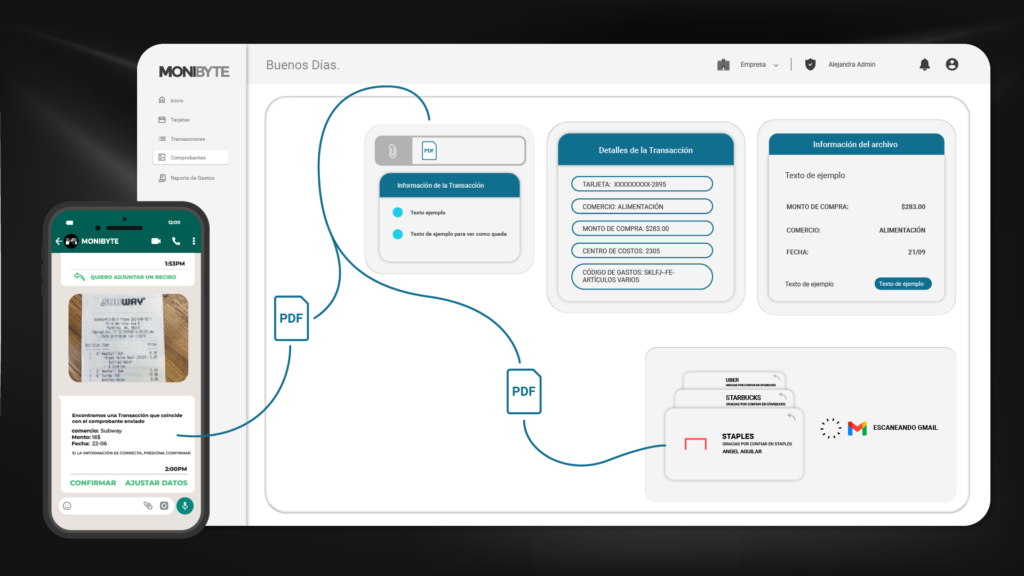
Task: Tap the green microphone button
Action: [x=185, y=506]
